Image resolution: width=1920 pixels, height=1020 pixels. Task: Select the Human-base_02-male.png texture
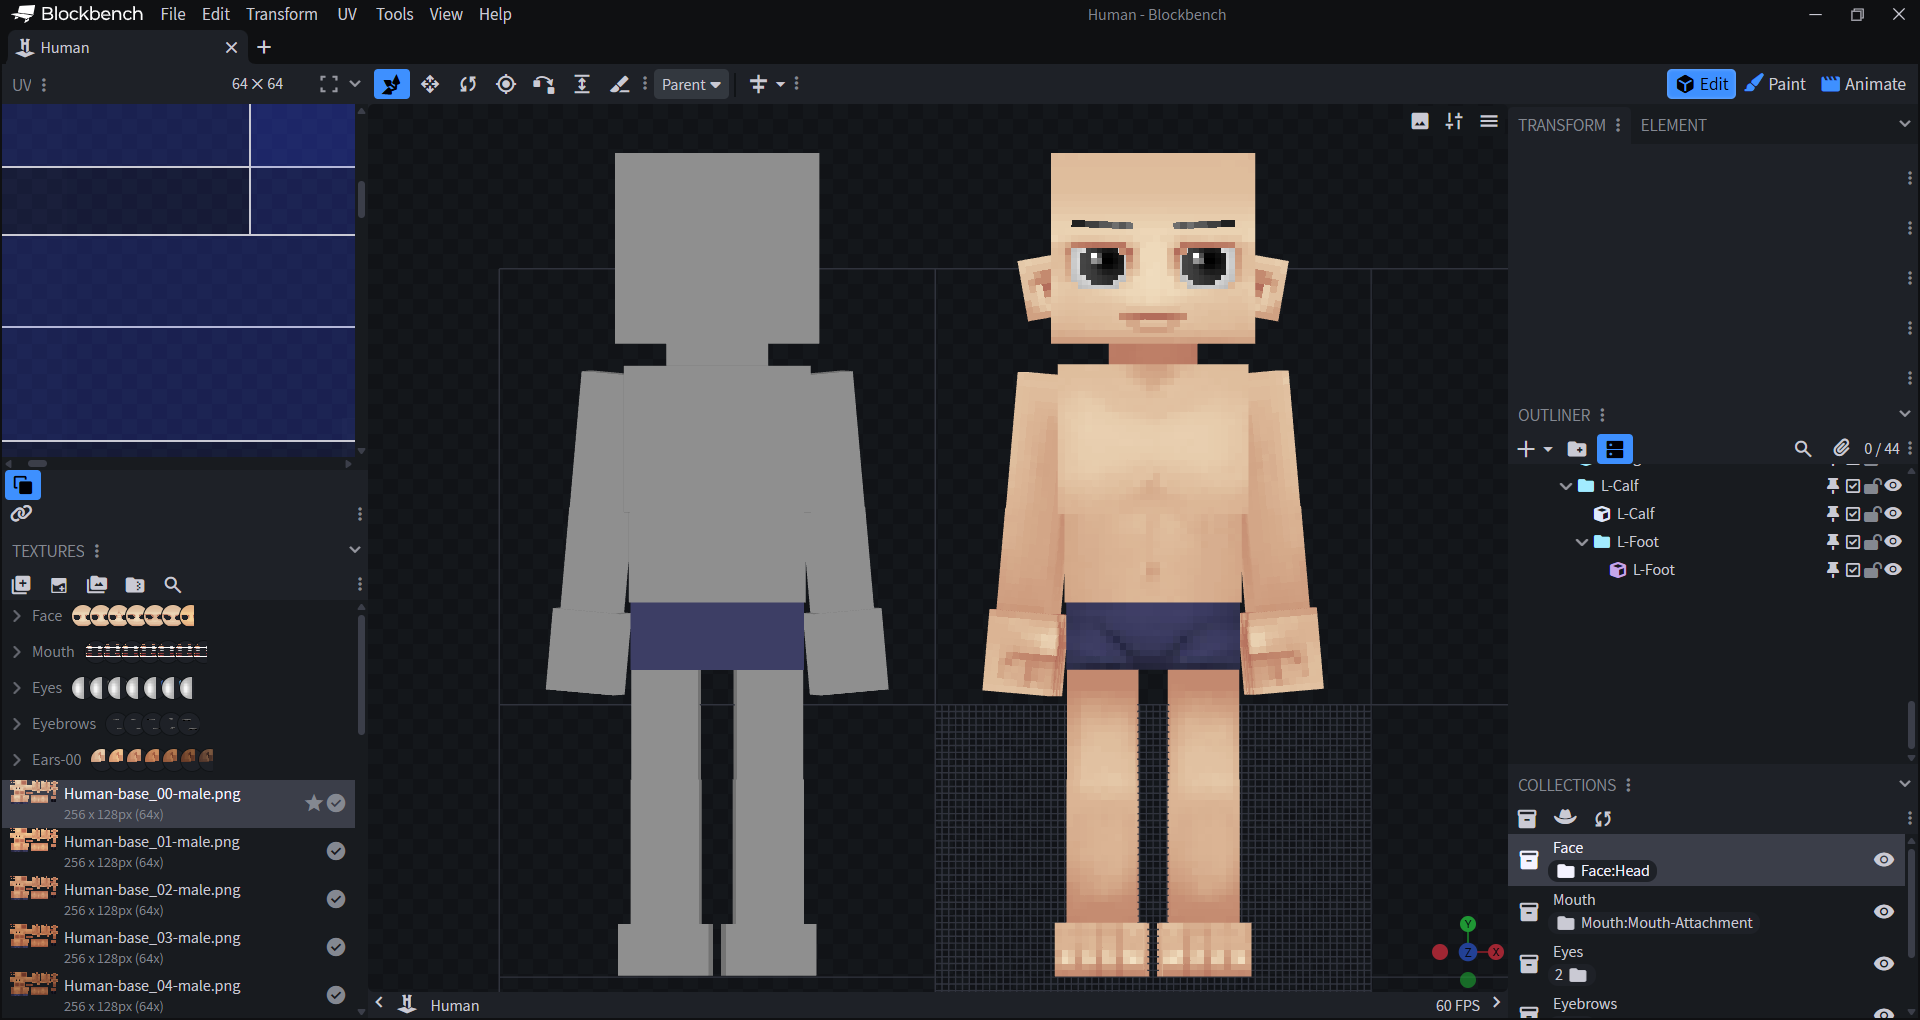pos(152,890)
